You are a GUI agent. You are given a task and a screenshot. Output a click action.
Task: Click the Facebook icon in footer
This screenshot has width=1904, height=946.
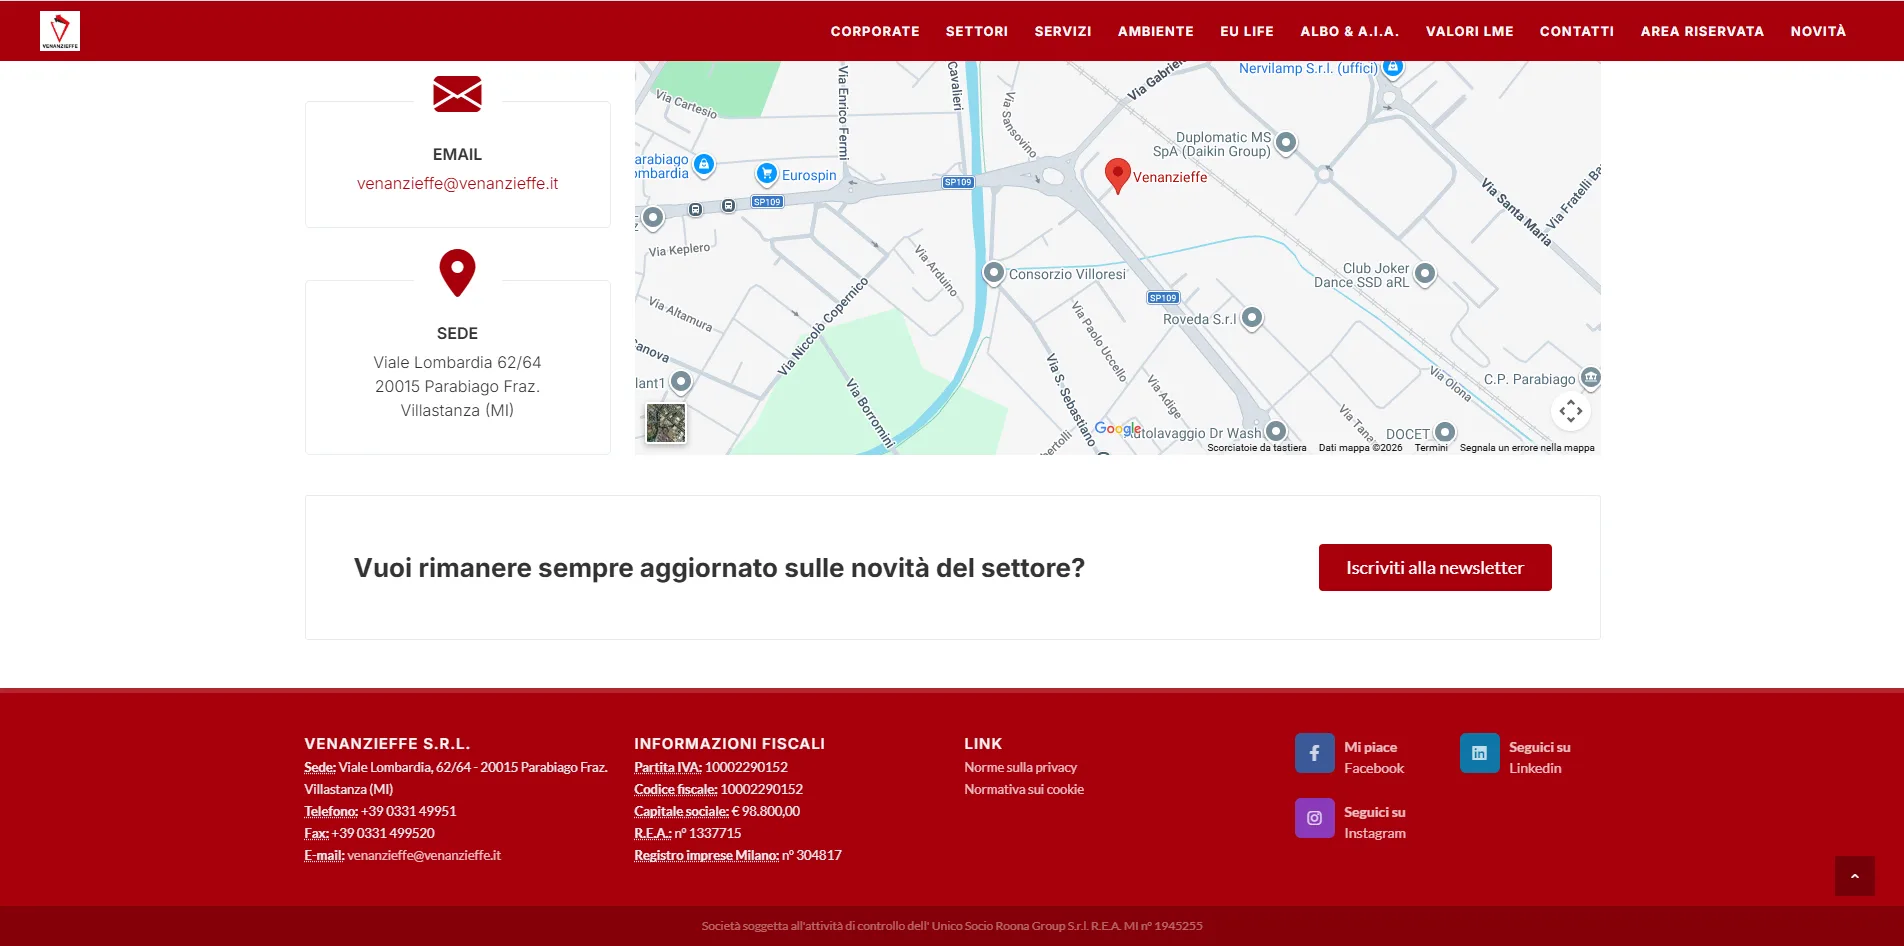pyautogui.click(x=1314, y=753)
